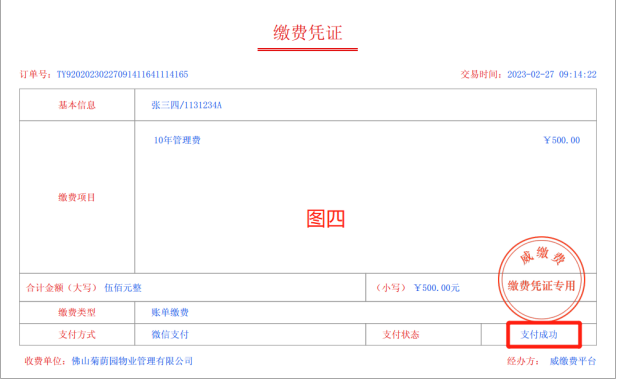617x380 pixels.
Task: Select the 微信支付 value
Action: coord(170,334)
